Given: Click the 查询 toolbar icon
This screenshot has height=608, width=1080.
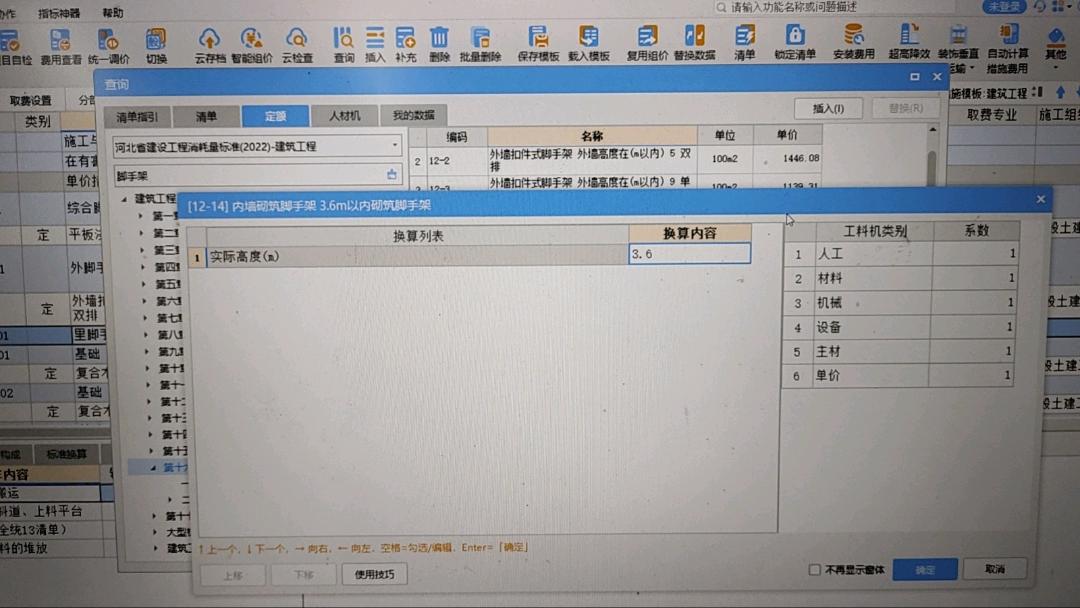Looking at the screenshot, I should (x=344, y=45).
